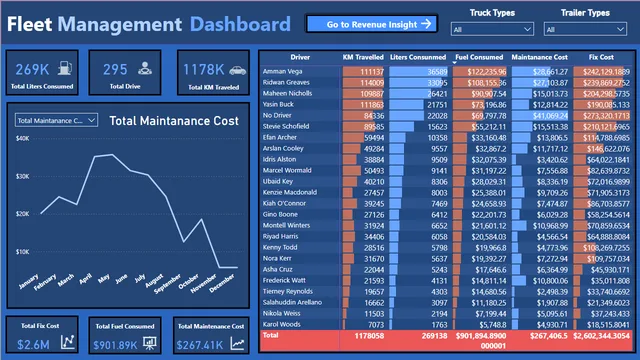640x360 pixels.
Task: Click the $901.89K Total Fuel Consumed value
Action: 115,345
